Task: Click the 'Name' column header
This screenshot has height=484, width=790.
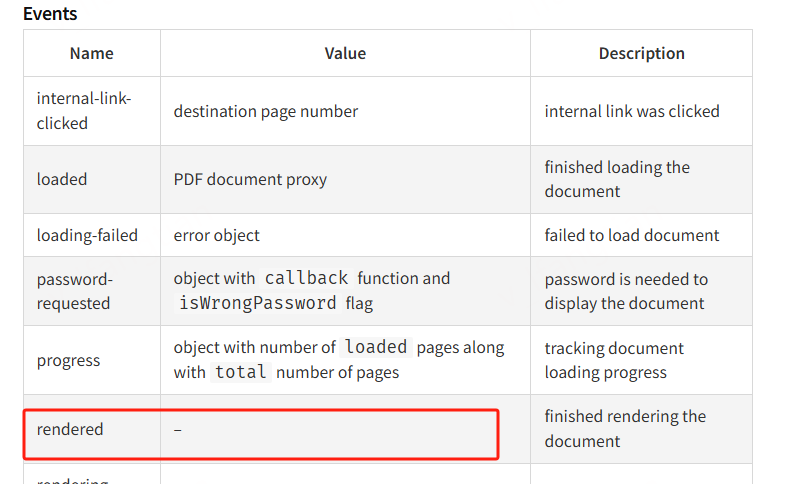Action: (x=92, y=53)
